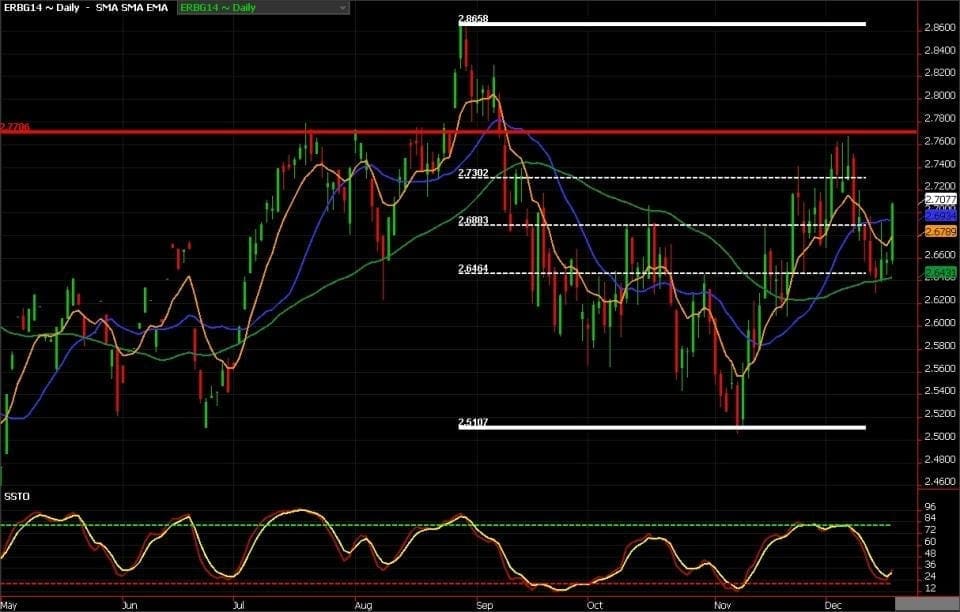The width and height of the screenshot is (960, 612).
Task: Click the green moving average price tag
Action: [x=940, y=272]
